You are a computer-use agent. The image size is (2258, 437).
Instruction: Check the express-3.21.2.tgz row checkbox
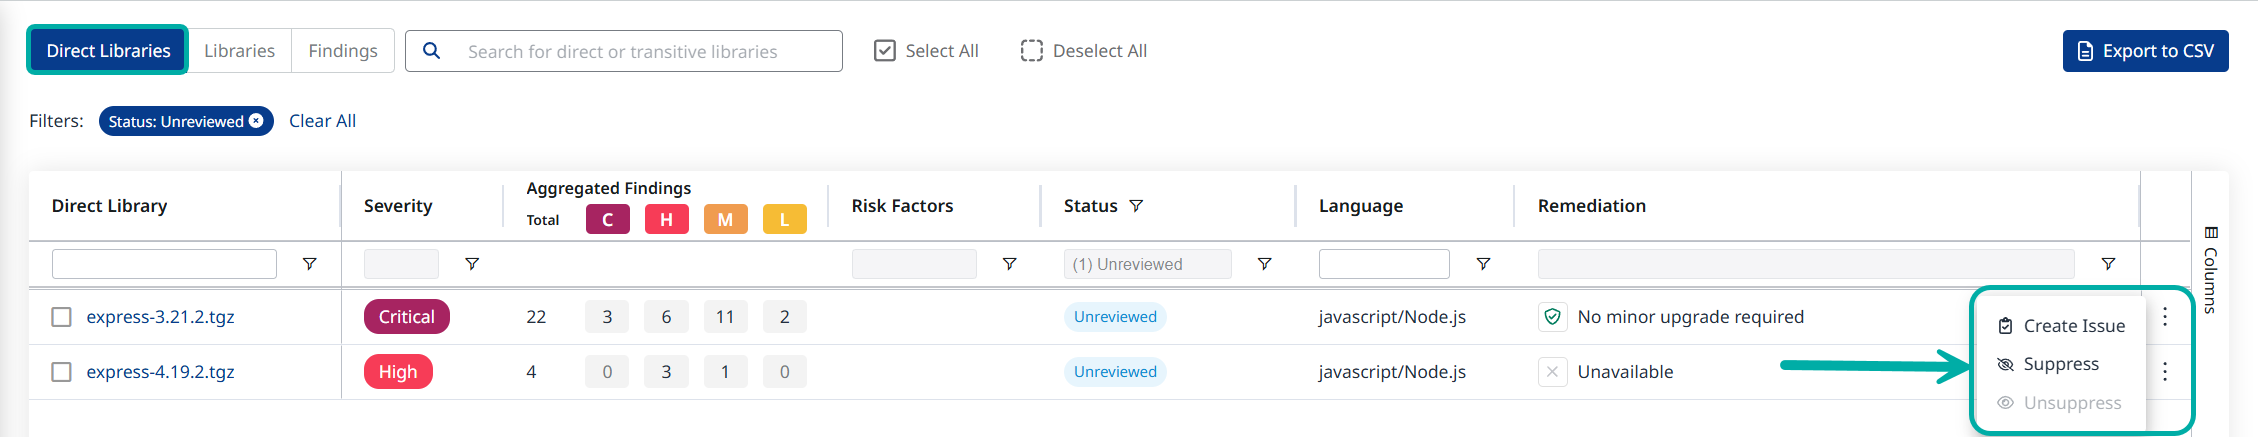tap(62, 317)
